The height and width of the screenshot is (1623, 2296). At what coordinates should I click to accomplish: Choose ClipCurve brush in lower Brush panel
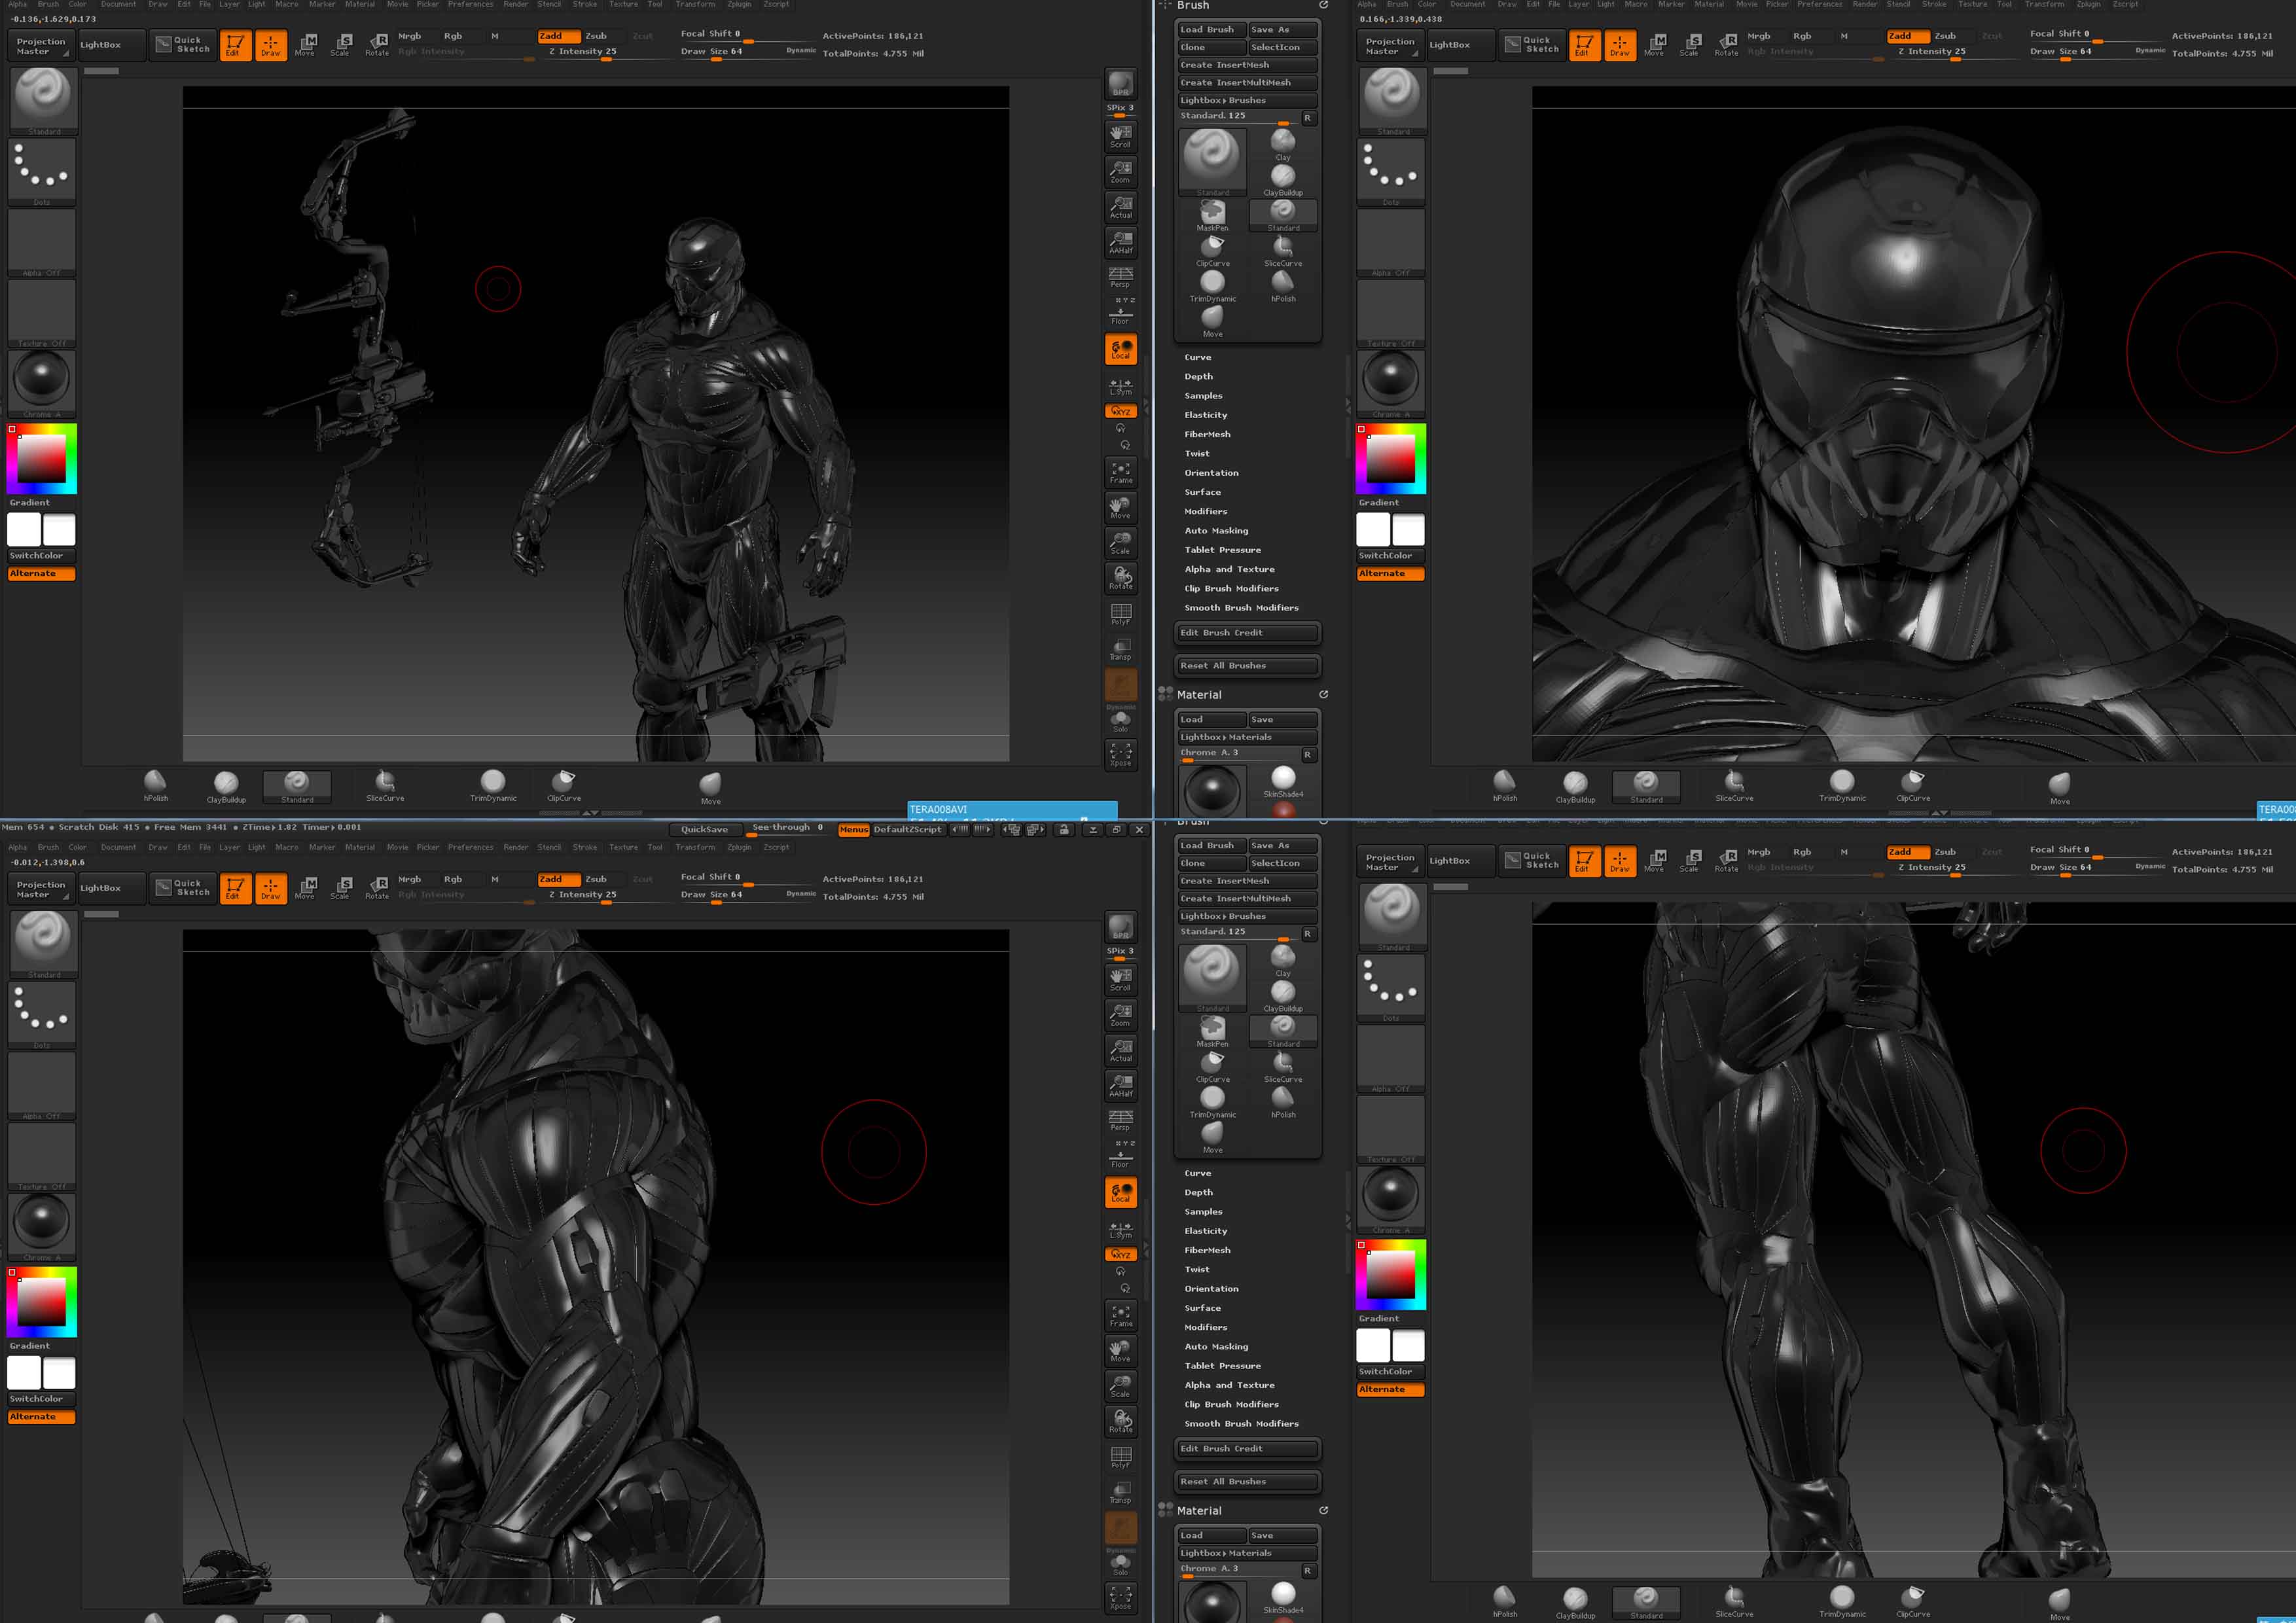(1212, 1066)
